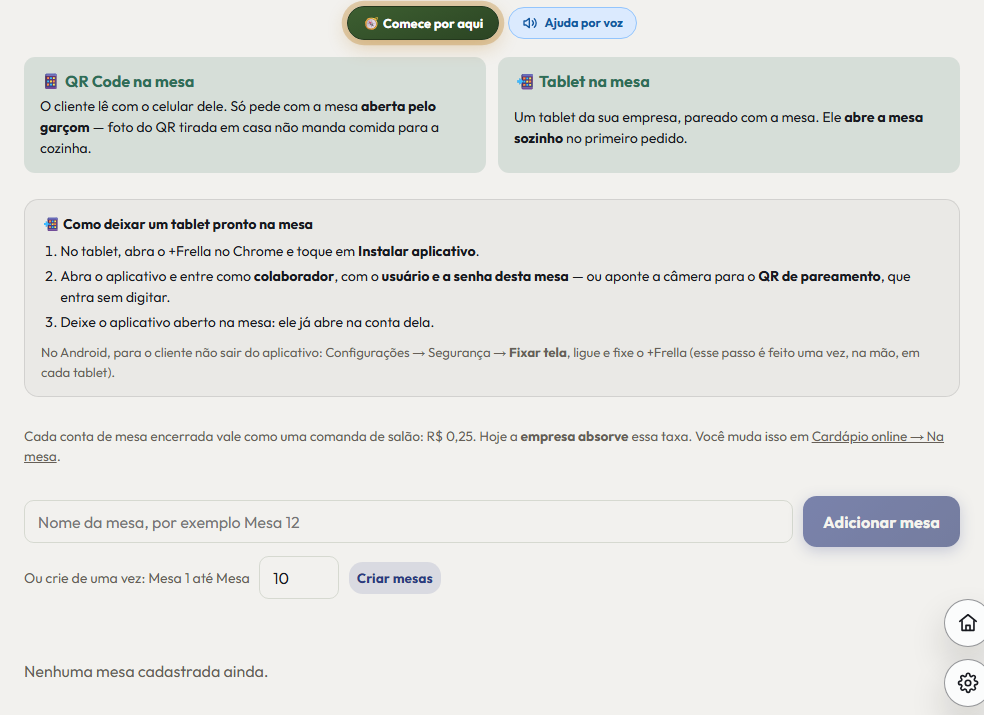The height and width of the screenshot is (715, 984).
Task: Click the table count field showing 10
Action: [x=299, y=578]
